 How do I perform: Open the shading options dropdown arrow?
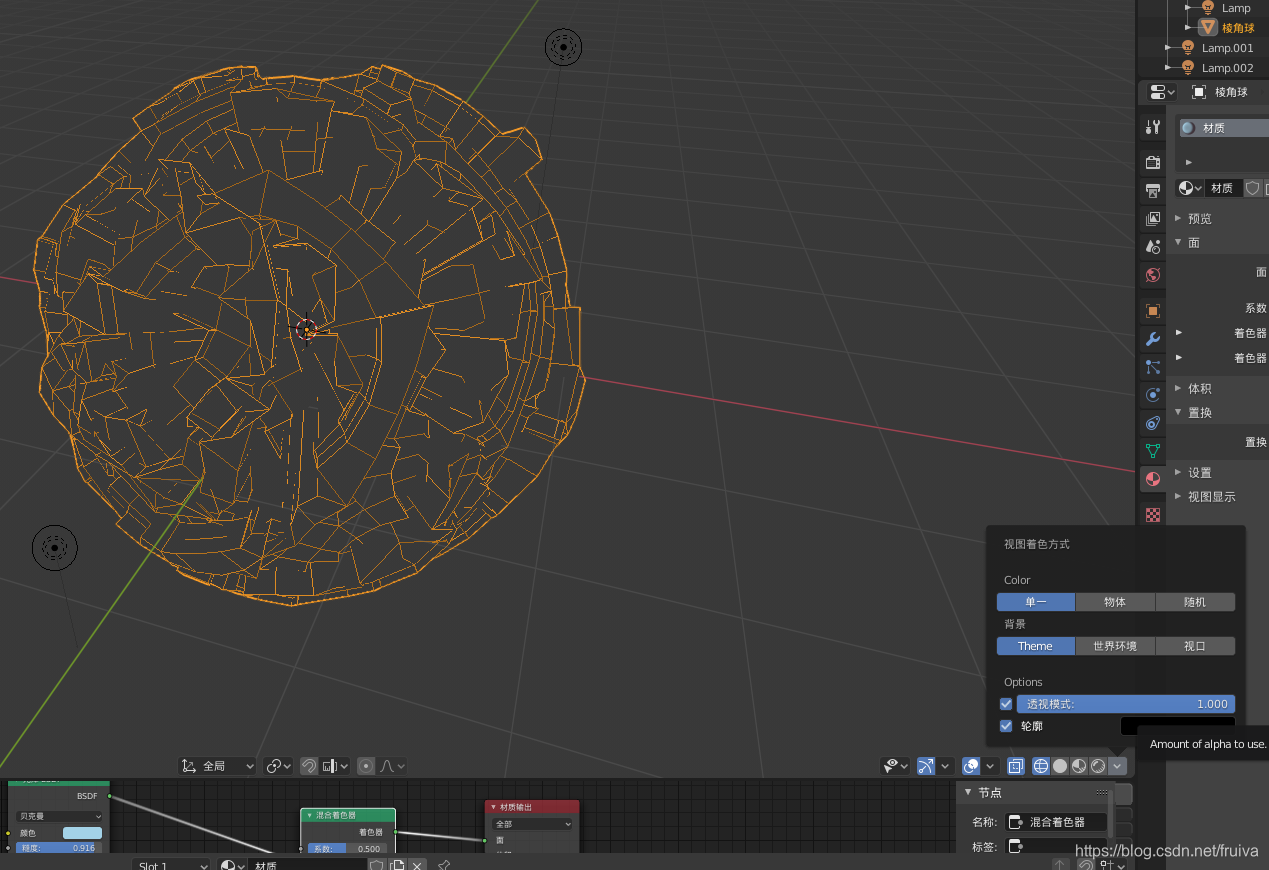1118,766
